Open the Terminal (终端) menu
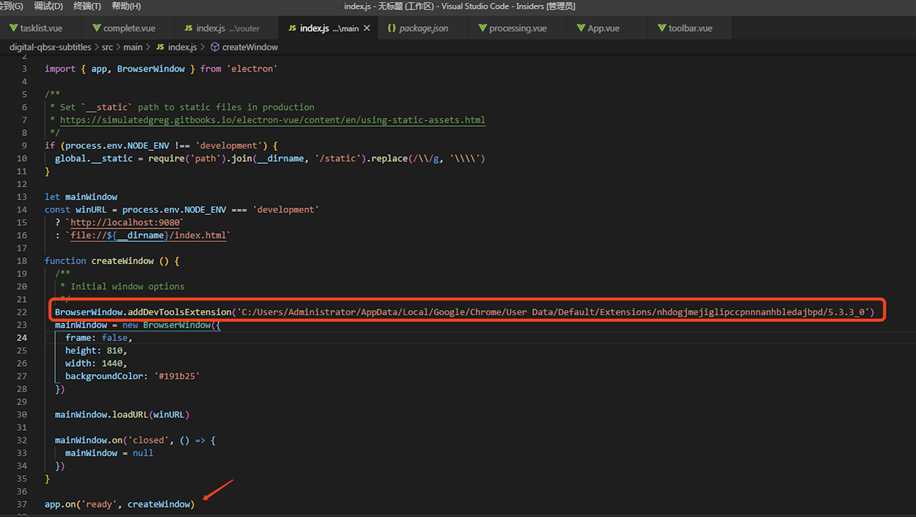916x517 pixels. 87,6
